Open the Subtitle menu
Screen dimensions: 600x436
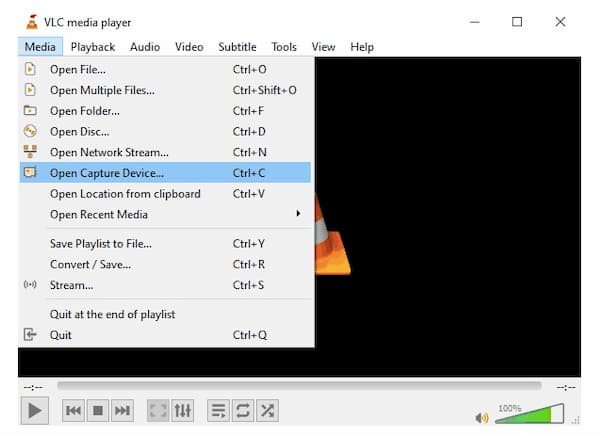[x=237, y=47]
